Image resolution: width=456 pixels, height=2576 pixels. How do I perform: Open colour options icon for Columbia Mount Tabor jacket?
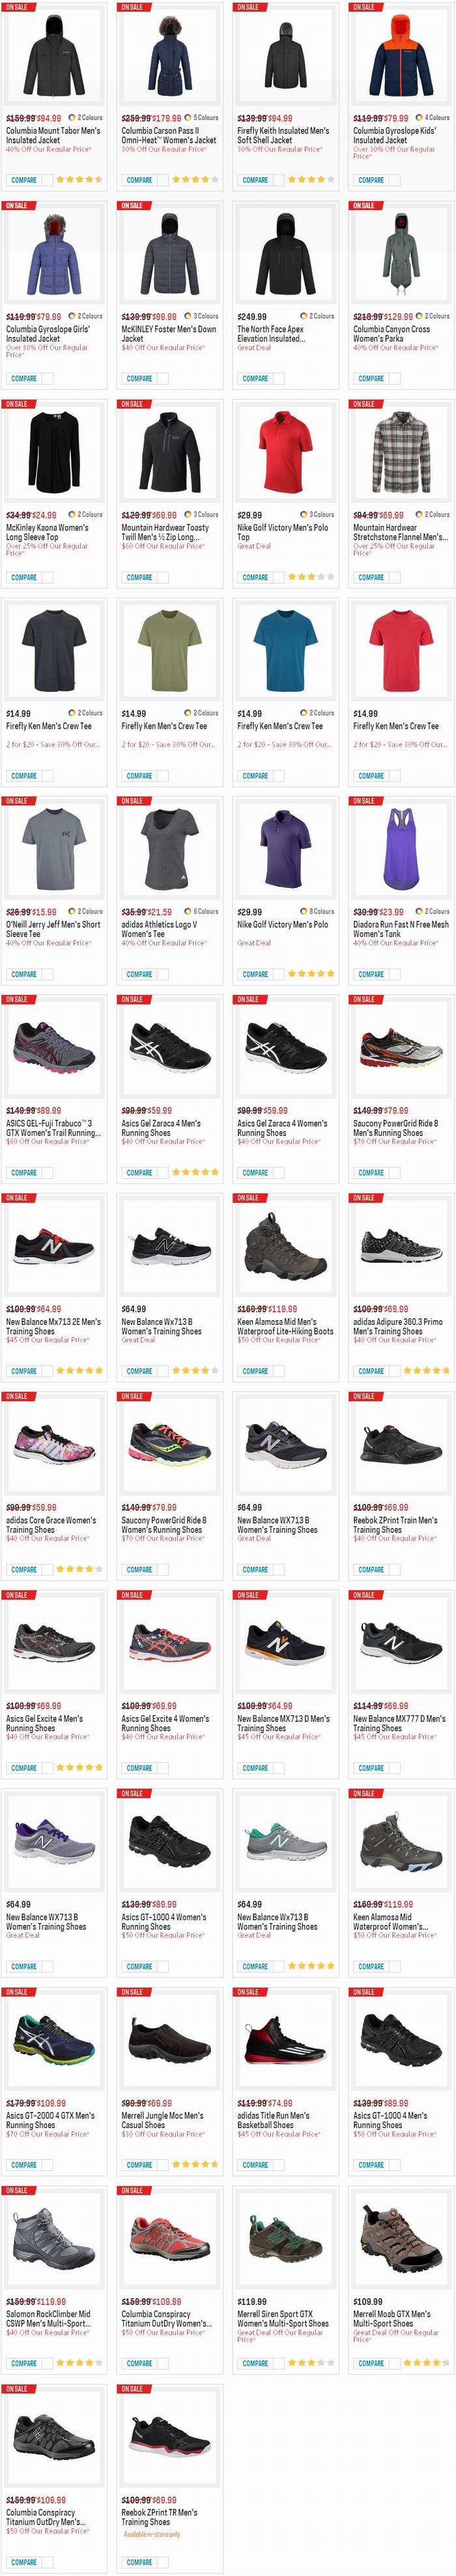[73, 117]
